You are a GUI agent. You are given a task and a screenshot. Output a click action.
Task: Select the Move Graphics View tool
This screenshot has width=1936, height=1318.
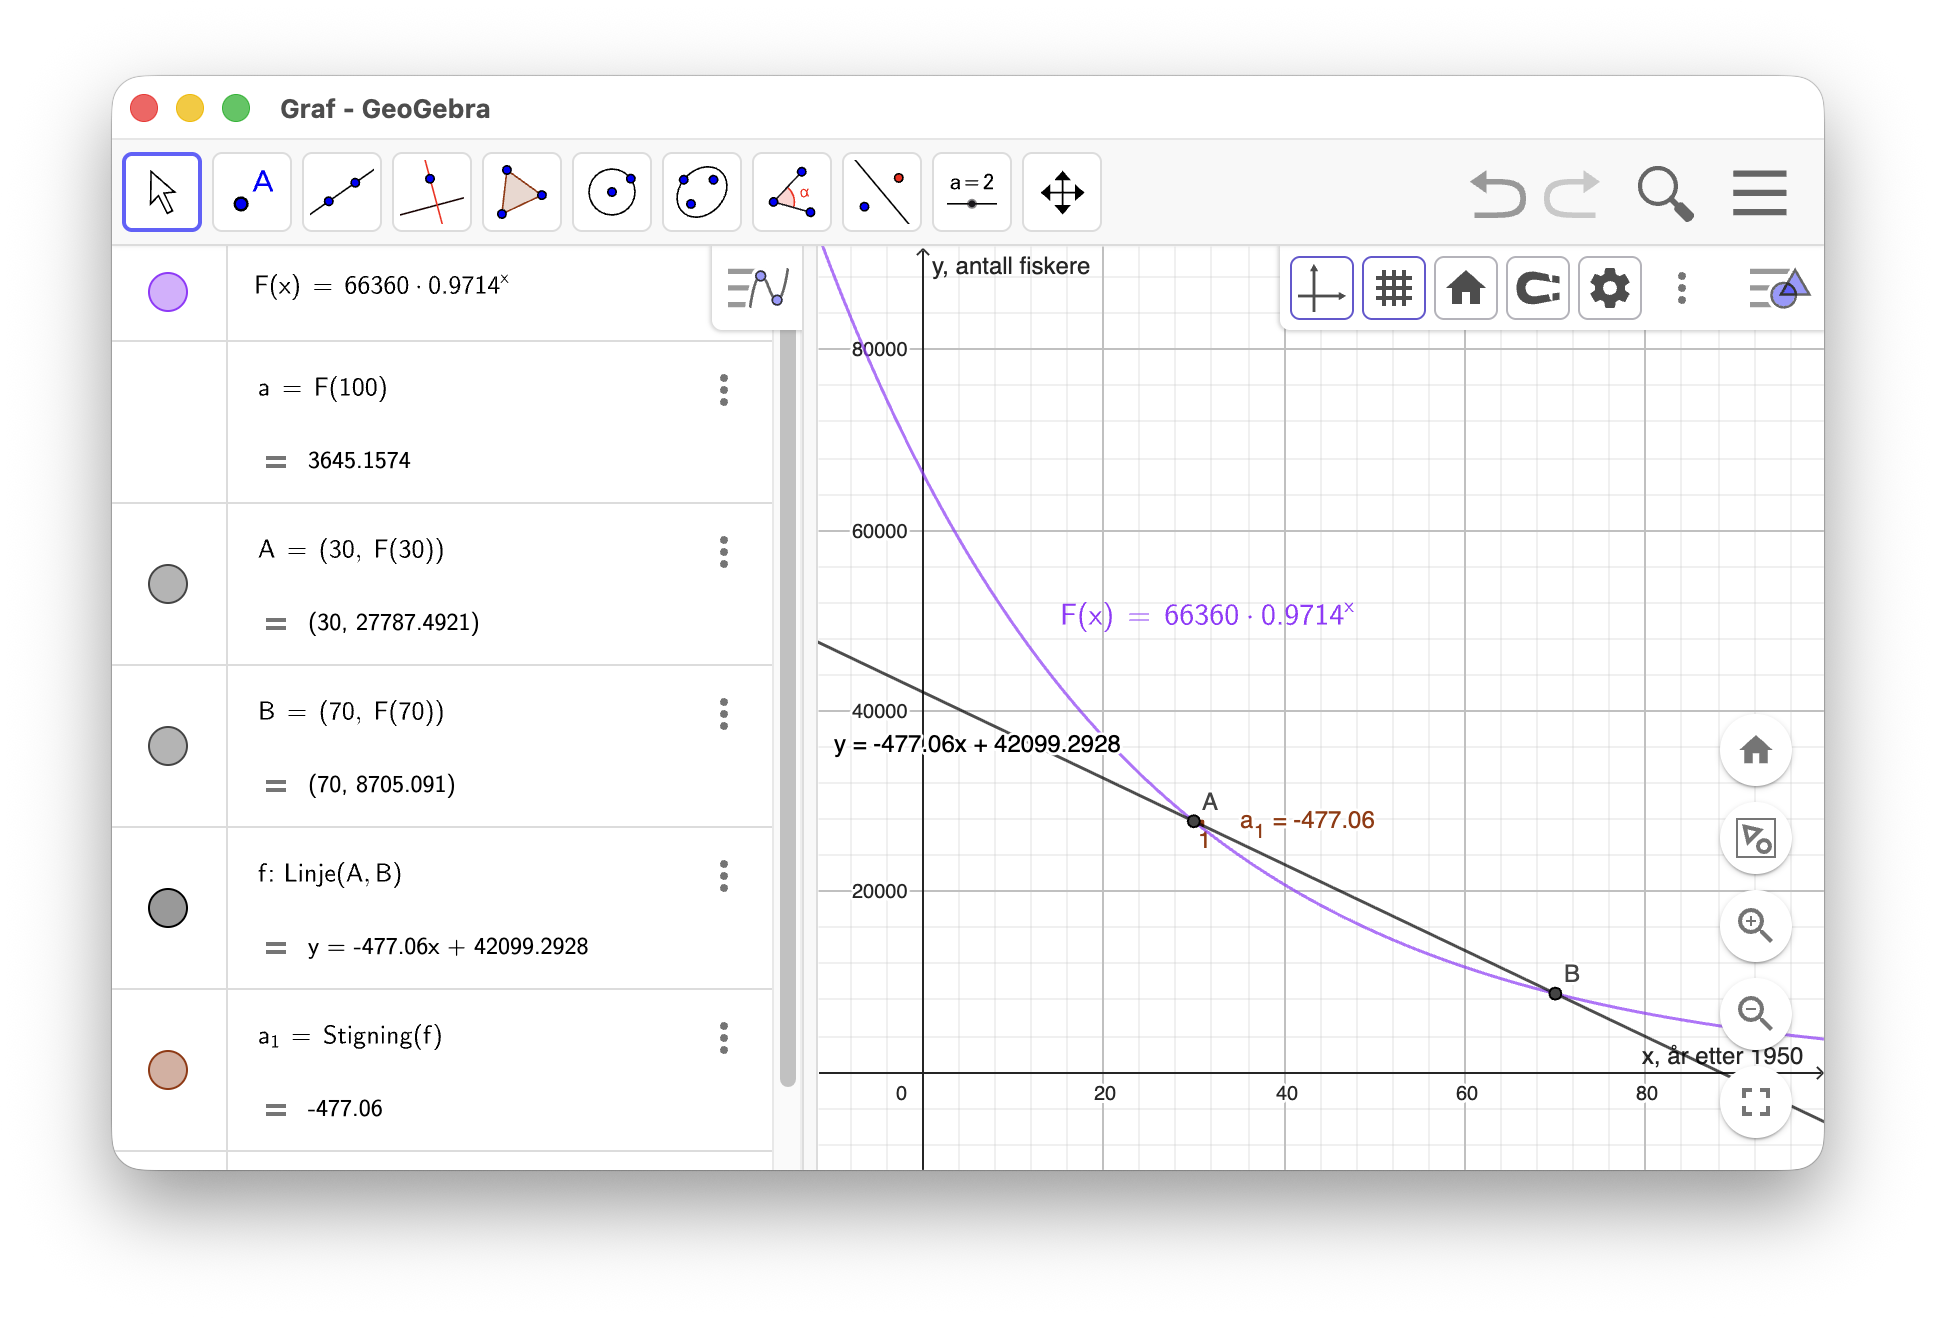1062,192
